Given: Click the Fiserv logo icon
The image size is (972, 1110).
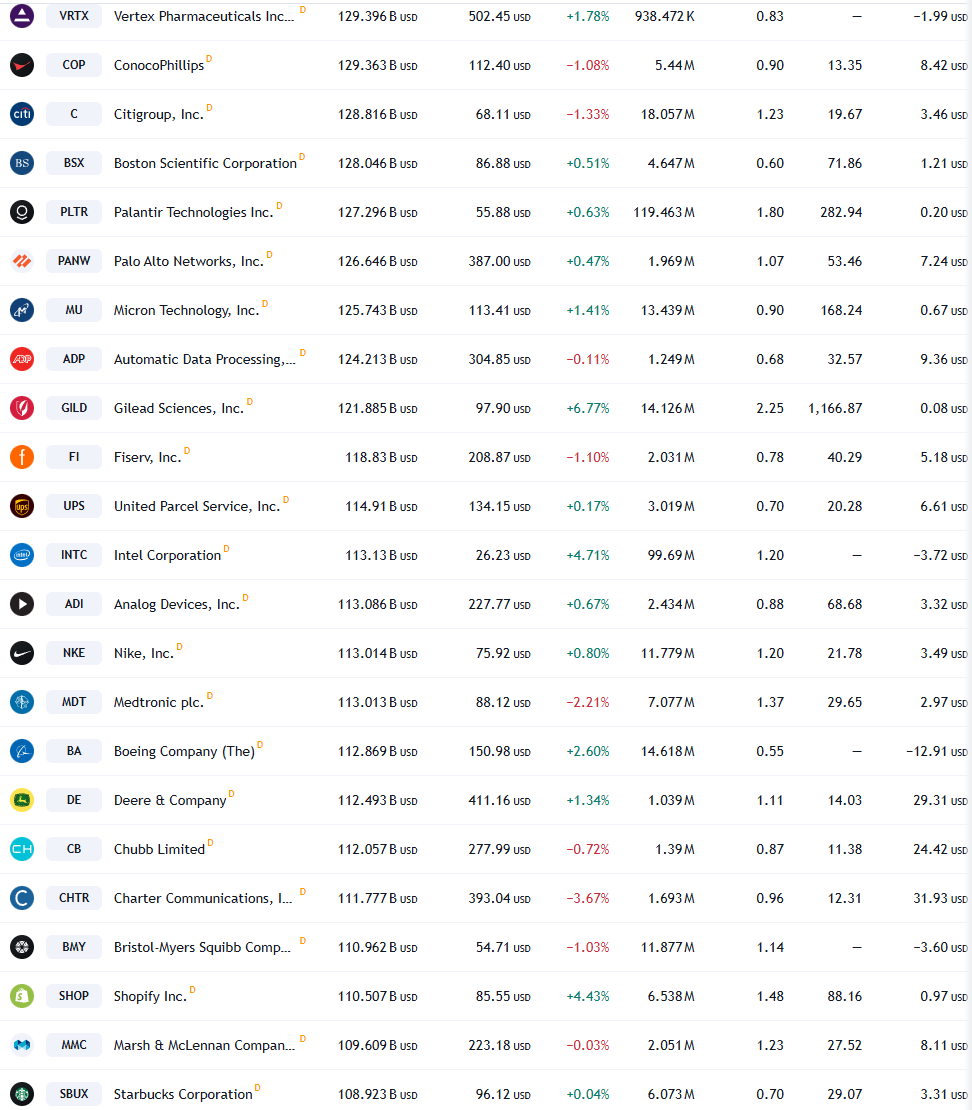Looking at the screenshot, I should point(22,457).
